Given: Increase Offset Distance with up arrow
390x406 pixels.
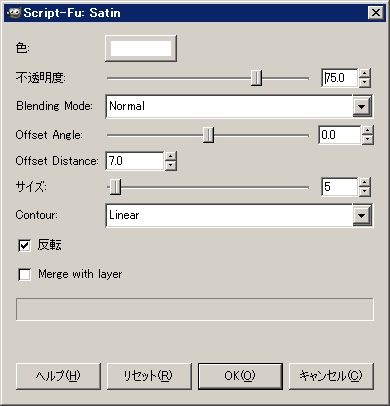Looking at the screenshot, I should pyautogui.click(x=171, y=156).
